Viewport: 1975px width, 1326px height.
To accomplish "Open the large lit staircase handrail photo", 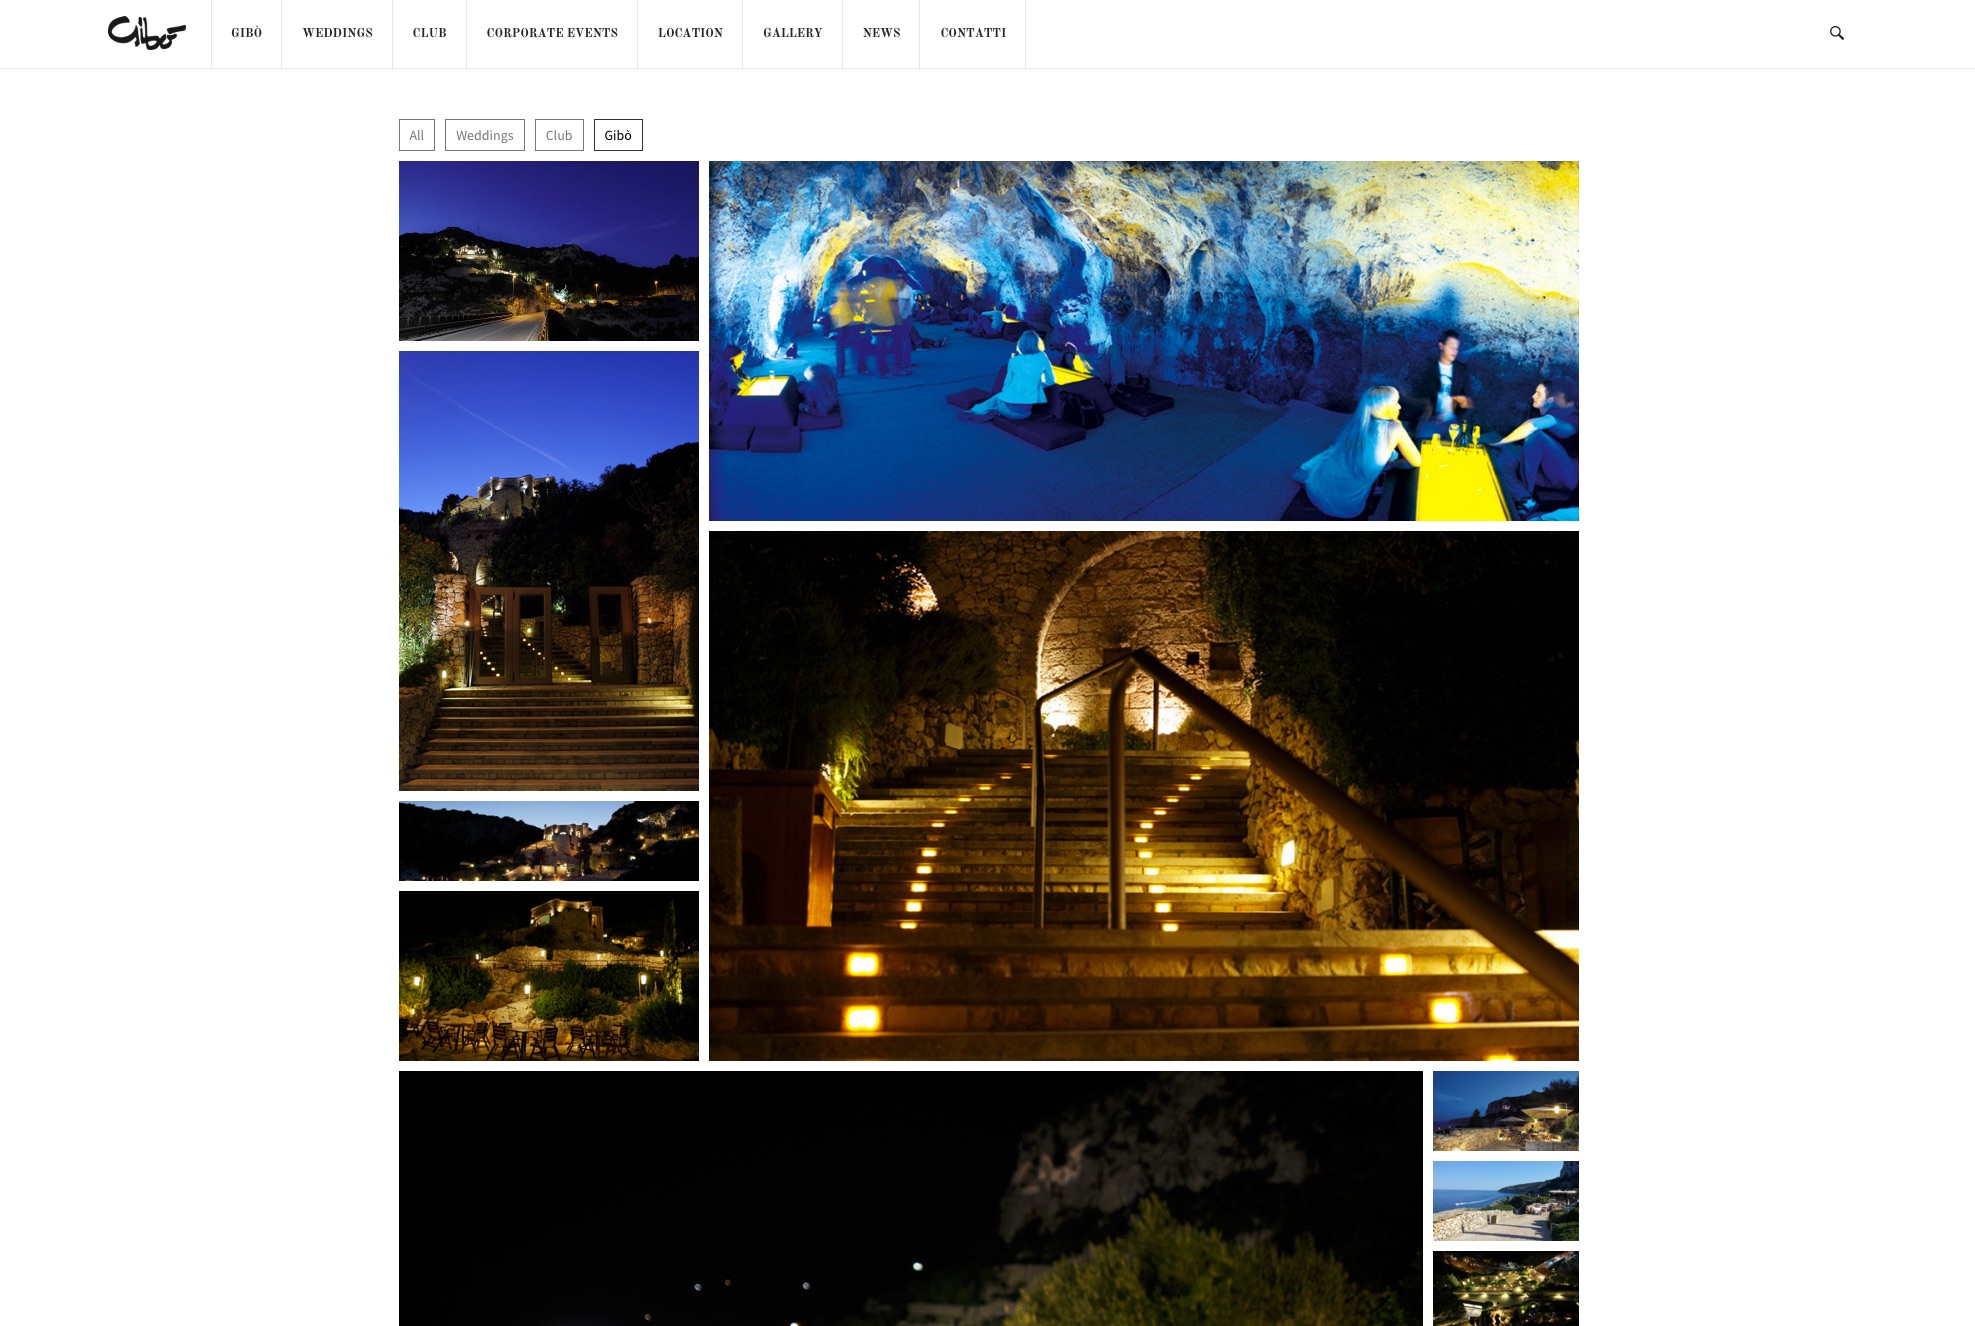I will 1144,796.
